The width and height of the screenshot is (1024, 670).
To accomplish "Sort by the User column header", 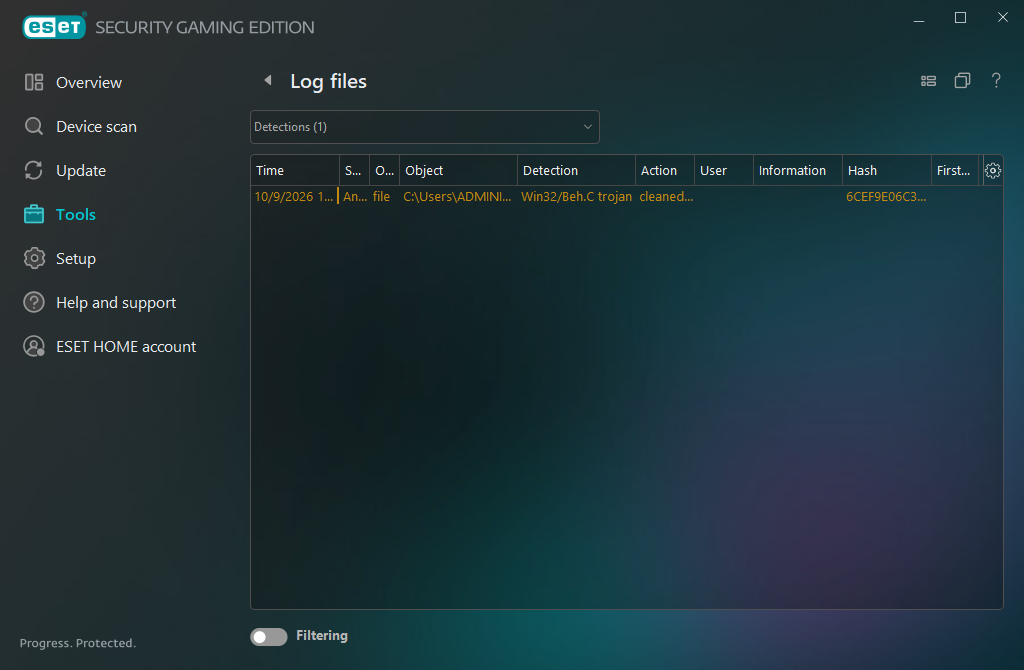I will [x=724, y=170].
